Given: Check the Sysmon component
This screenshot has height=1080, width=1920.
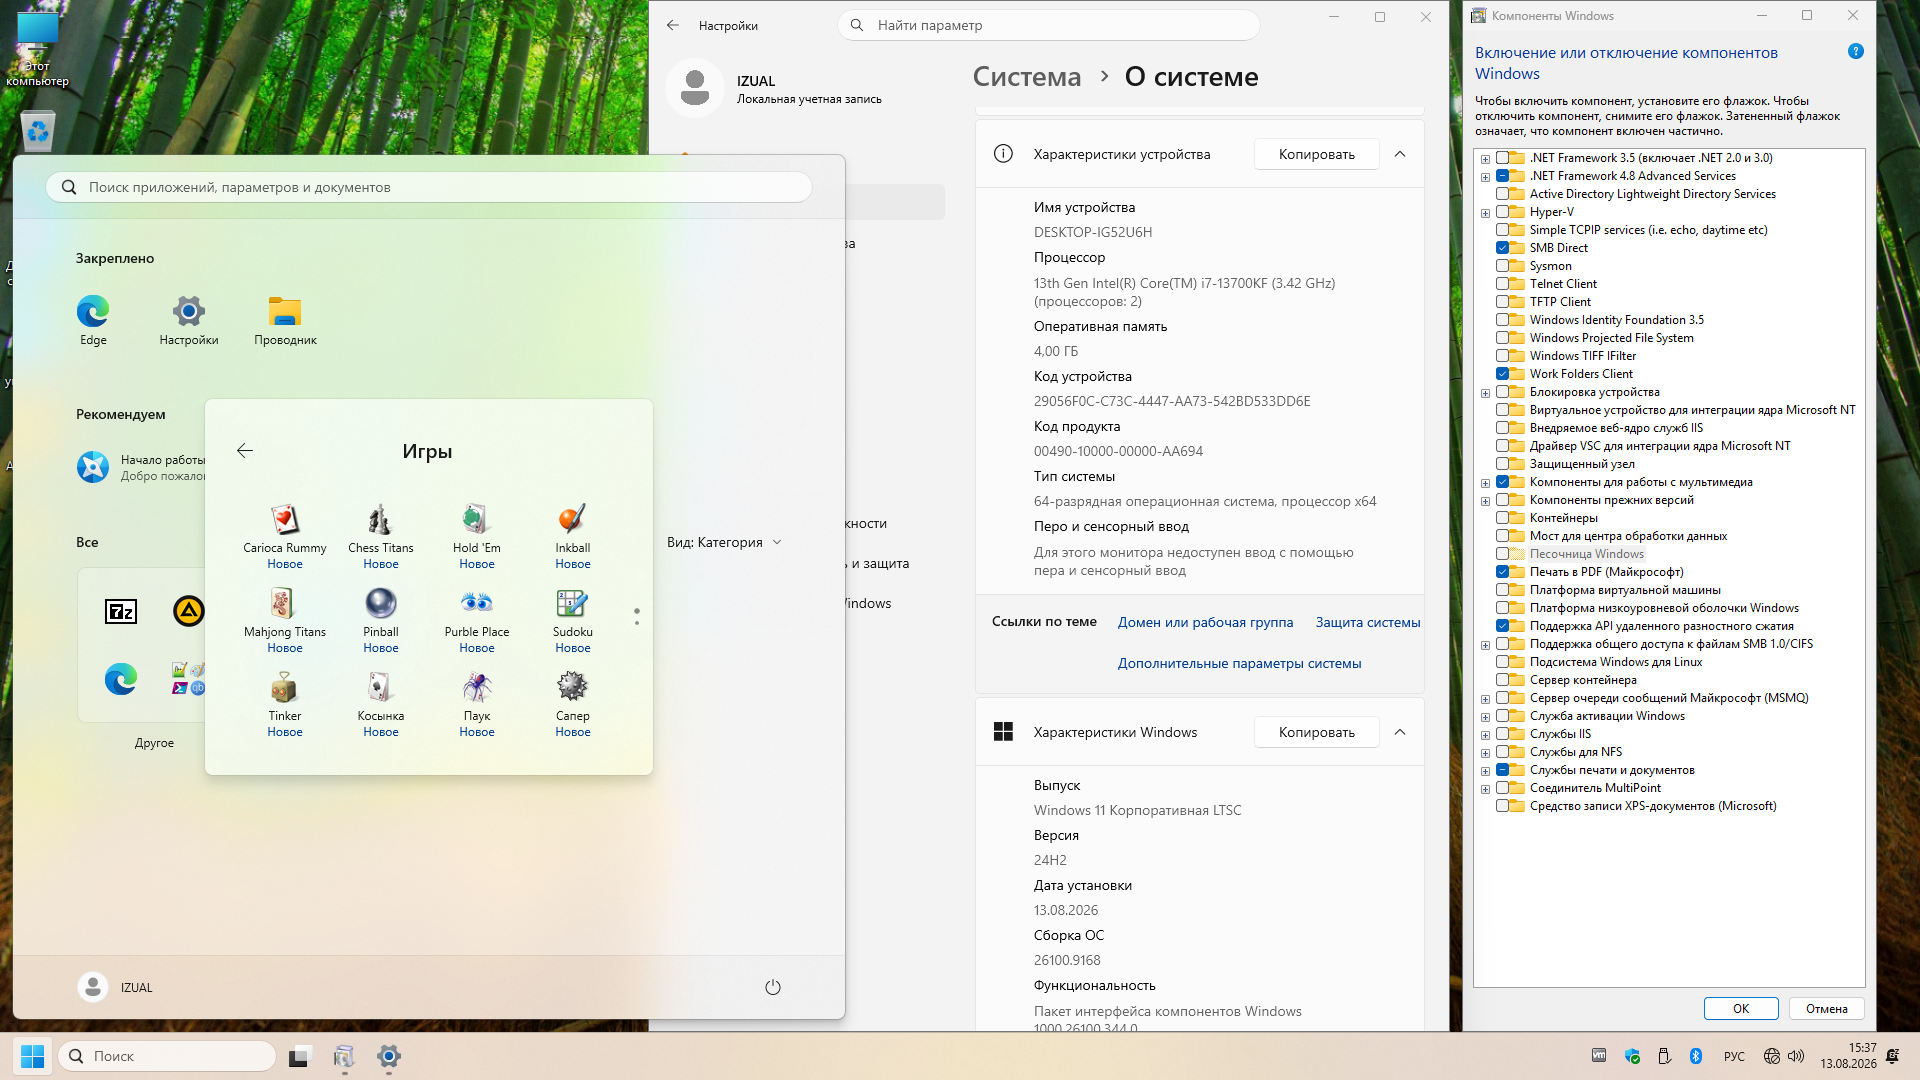Looking at the screenshot, I should [x=1503, y=266].
